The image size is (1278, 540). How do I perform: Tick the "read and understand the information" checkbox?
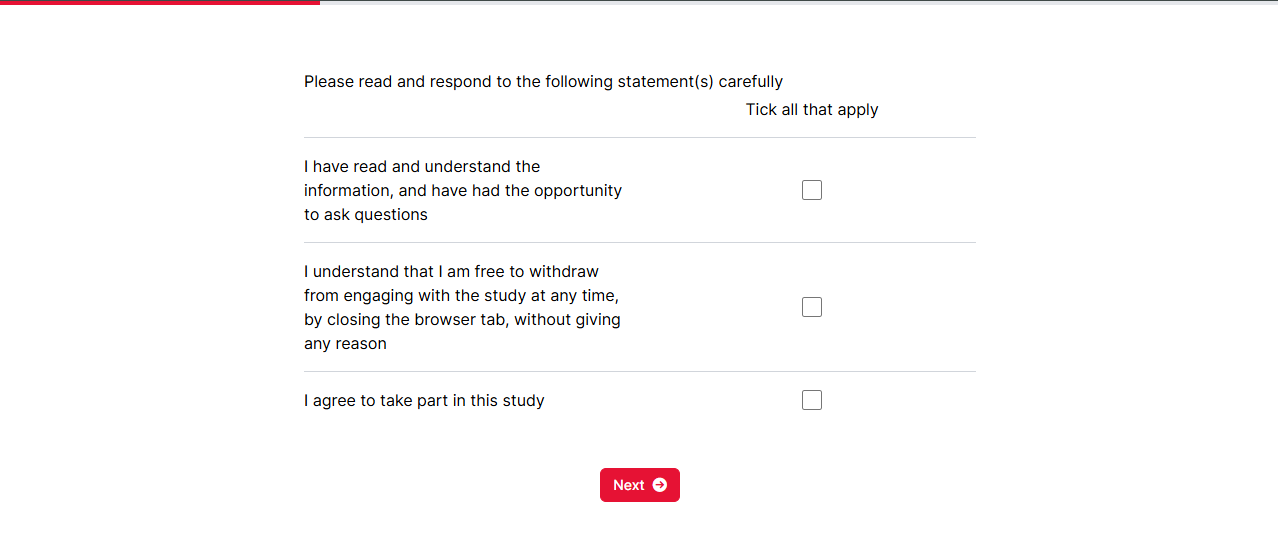point(812,190)
